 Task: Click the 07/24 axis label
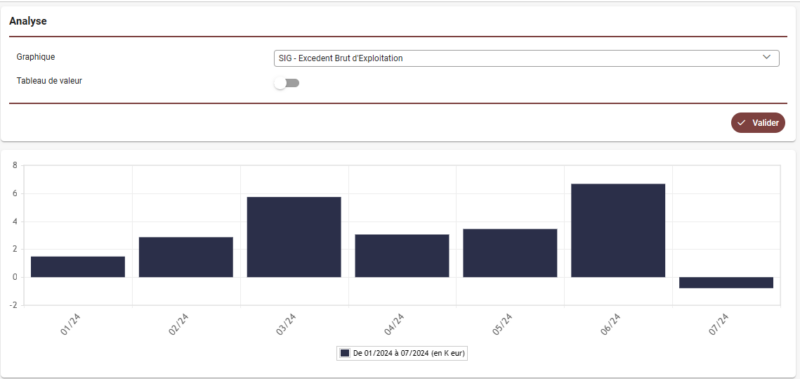719,324
